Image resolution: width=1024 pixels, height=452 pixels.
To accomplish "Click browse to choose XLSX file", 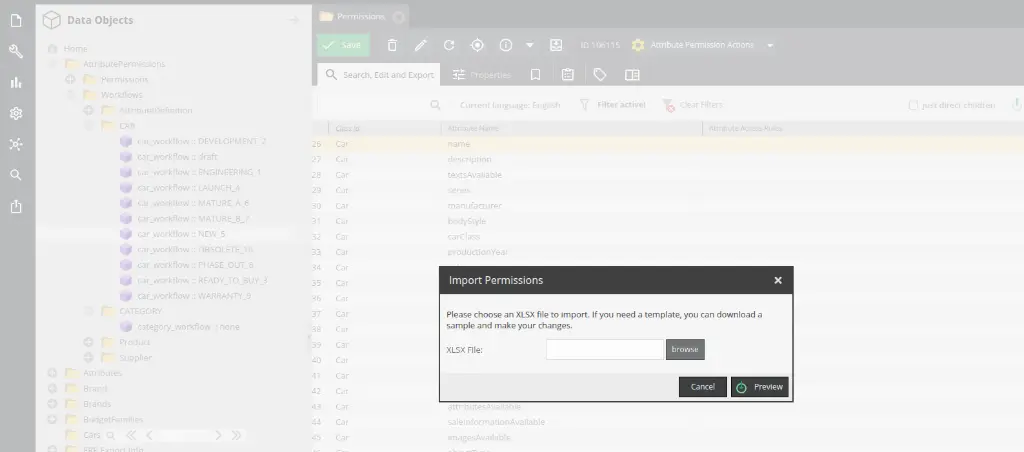I will click(685, 349).
